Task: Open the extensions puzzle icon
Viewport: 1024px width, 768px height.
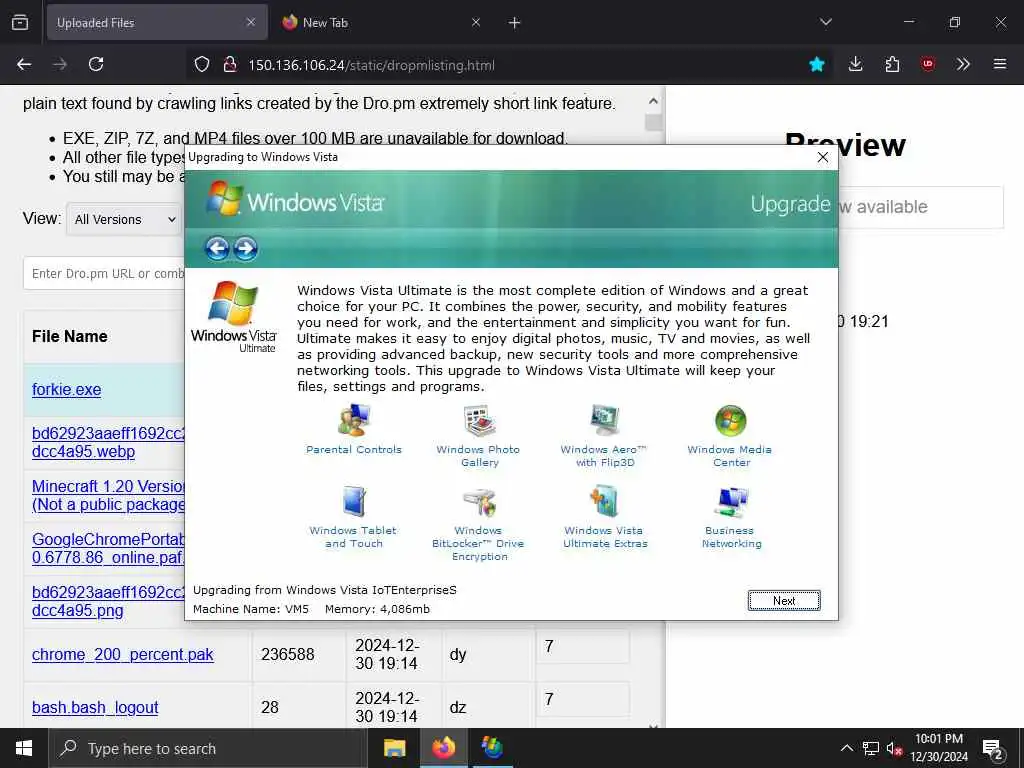Action: coord(892,64)
